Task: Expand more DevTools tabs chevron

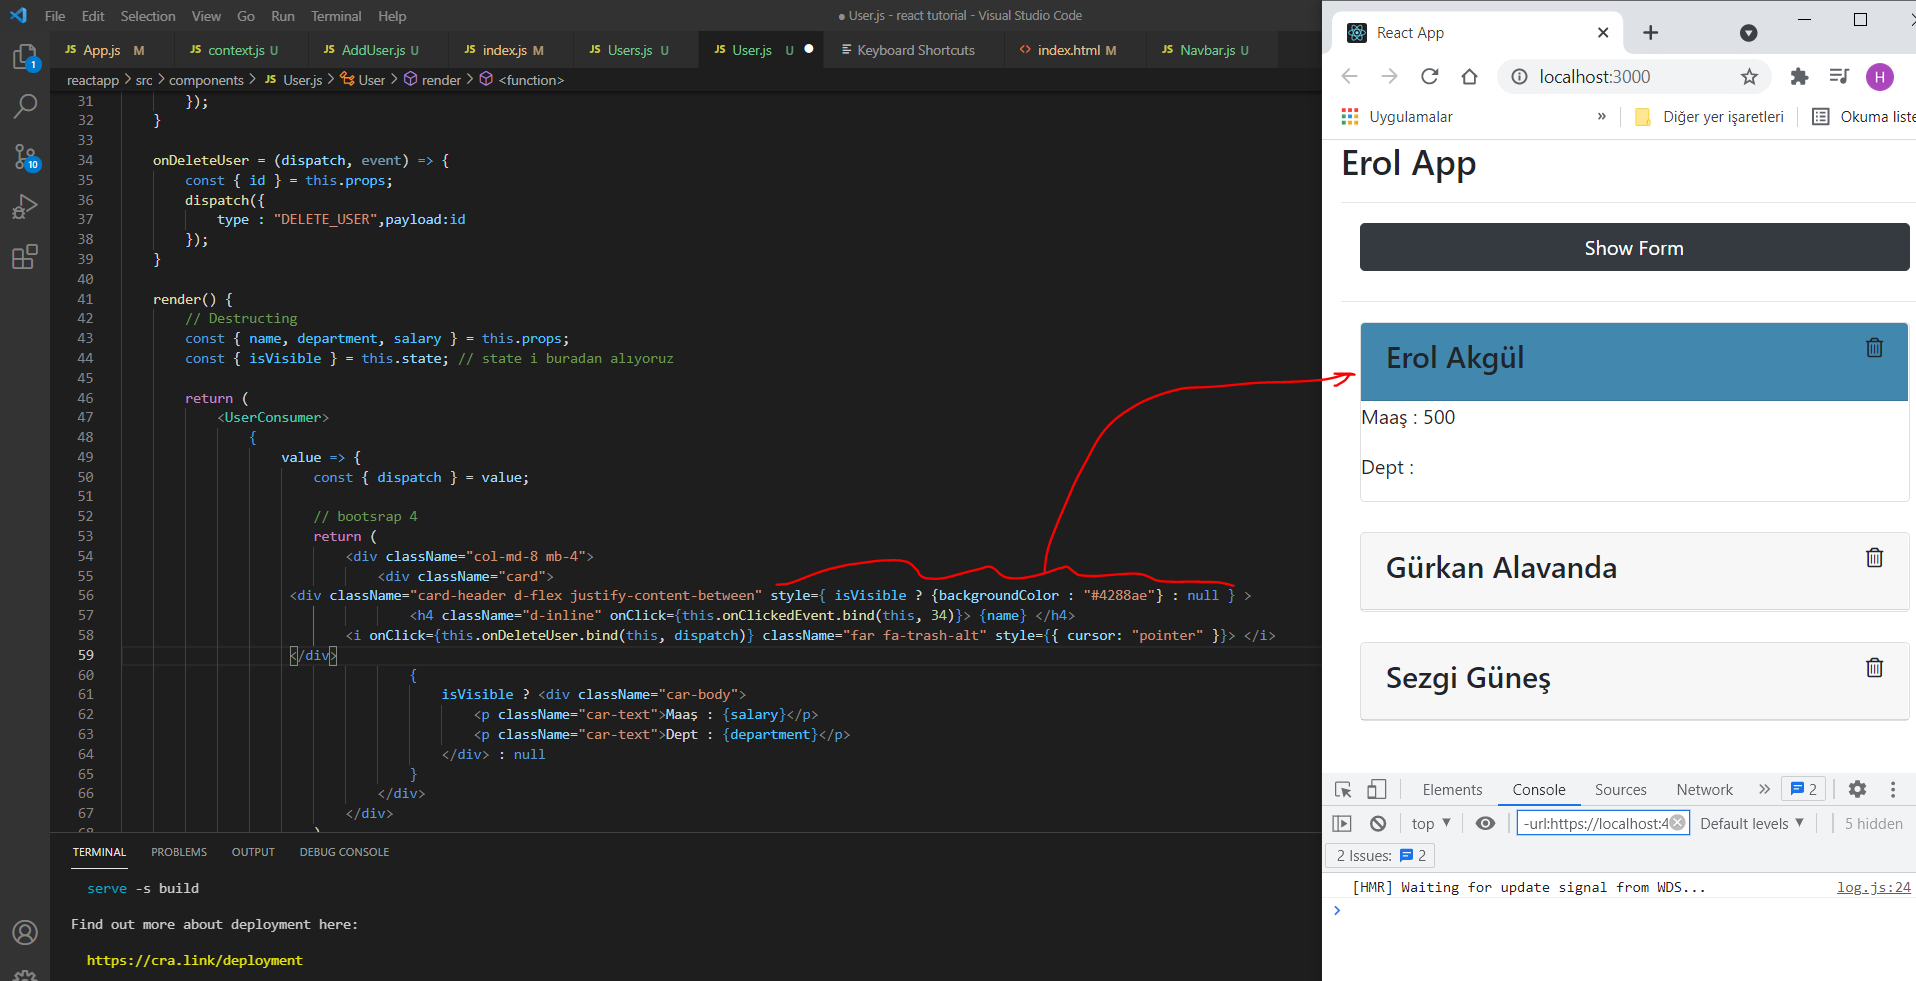Action: click(1764, 789)
